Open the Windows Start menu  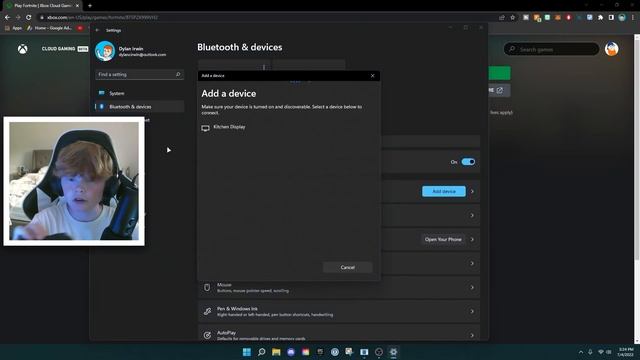[247, 352]
